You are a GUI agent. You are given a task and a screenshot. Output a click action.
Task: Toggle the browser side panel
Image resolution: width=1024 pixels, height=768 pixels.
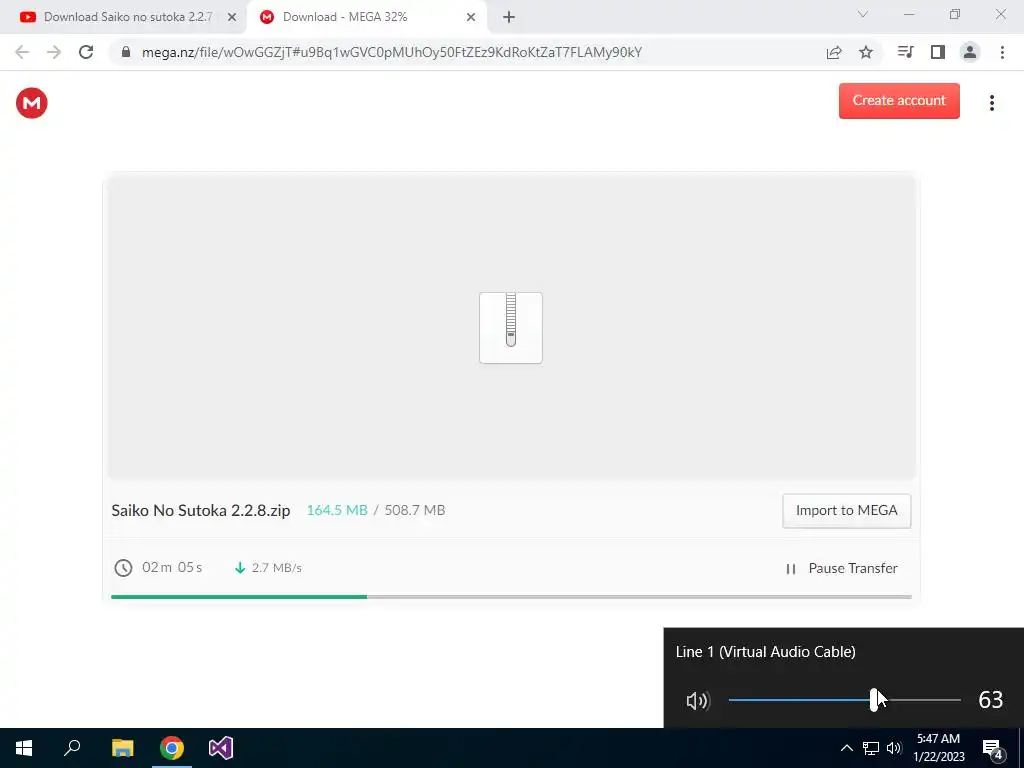938,52
